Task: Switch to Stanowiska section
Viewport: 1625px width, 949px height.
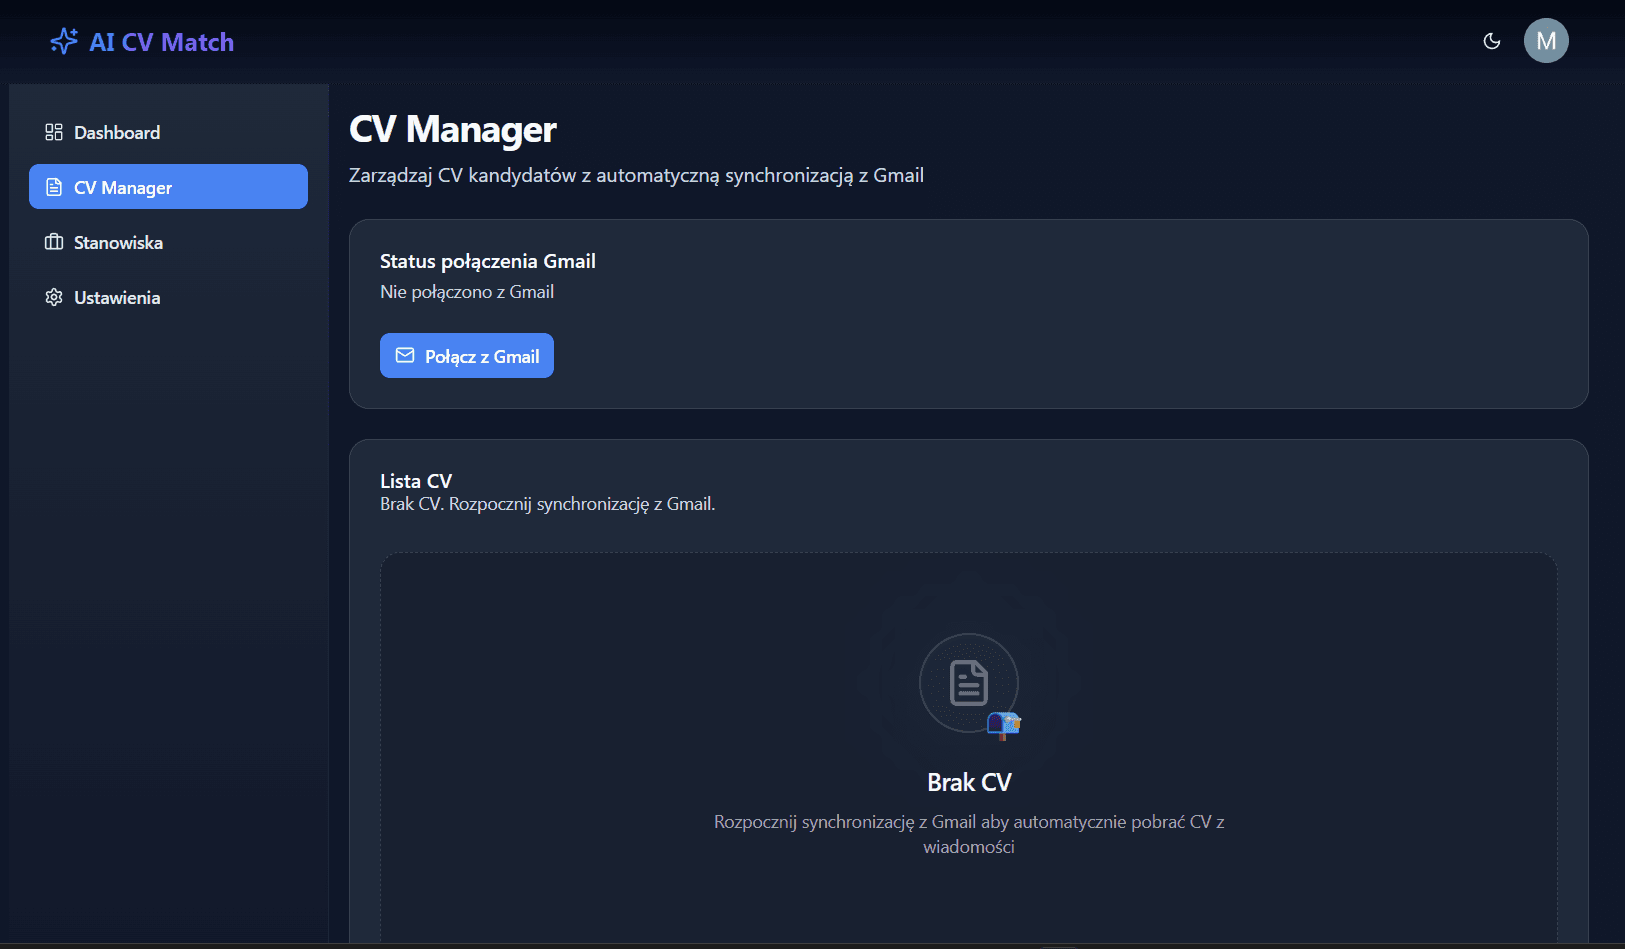Action: 119,242
